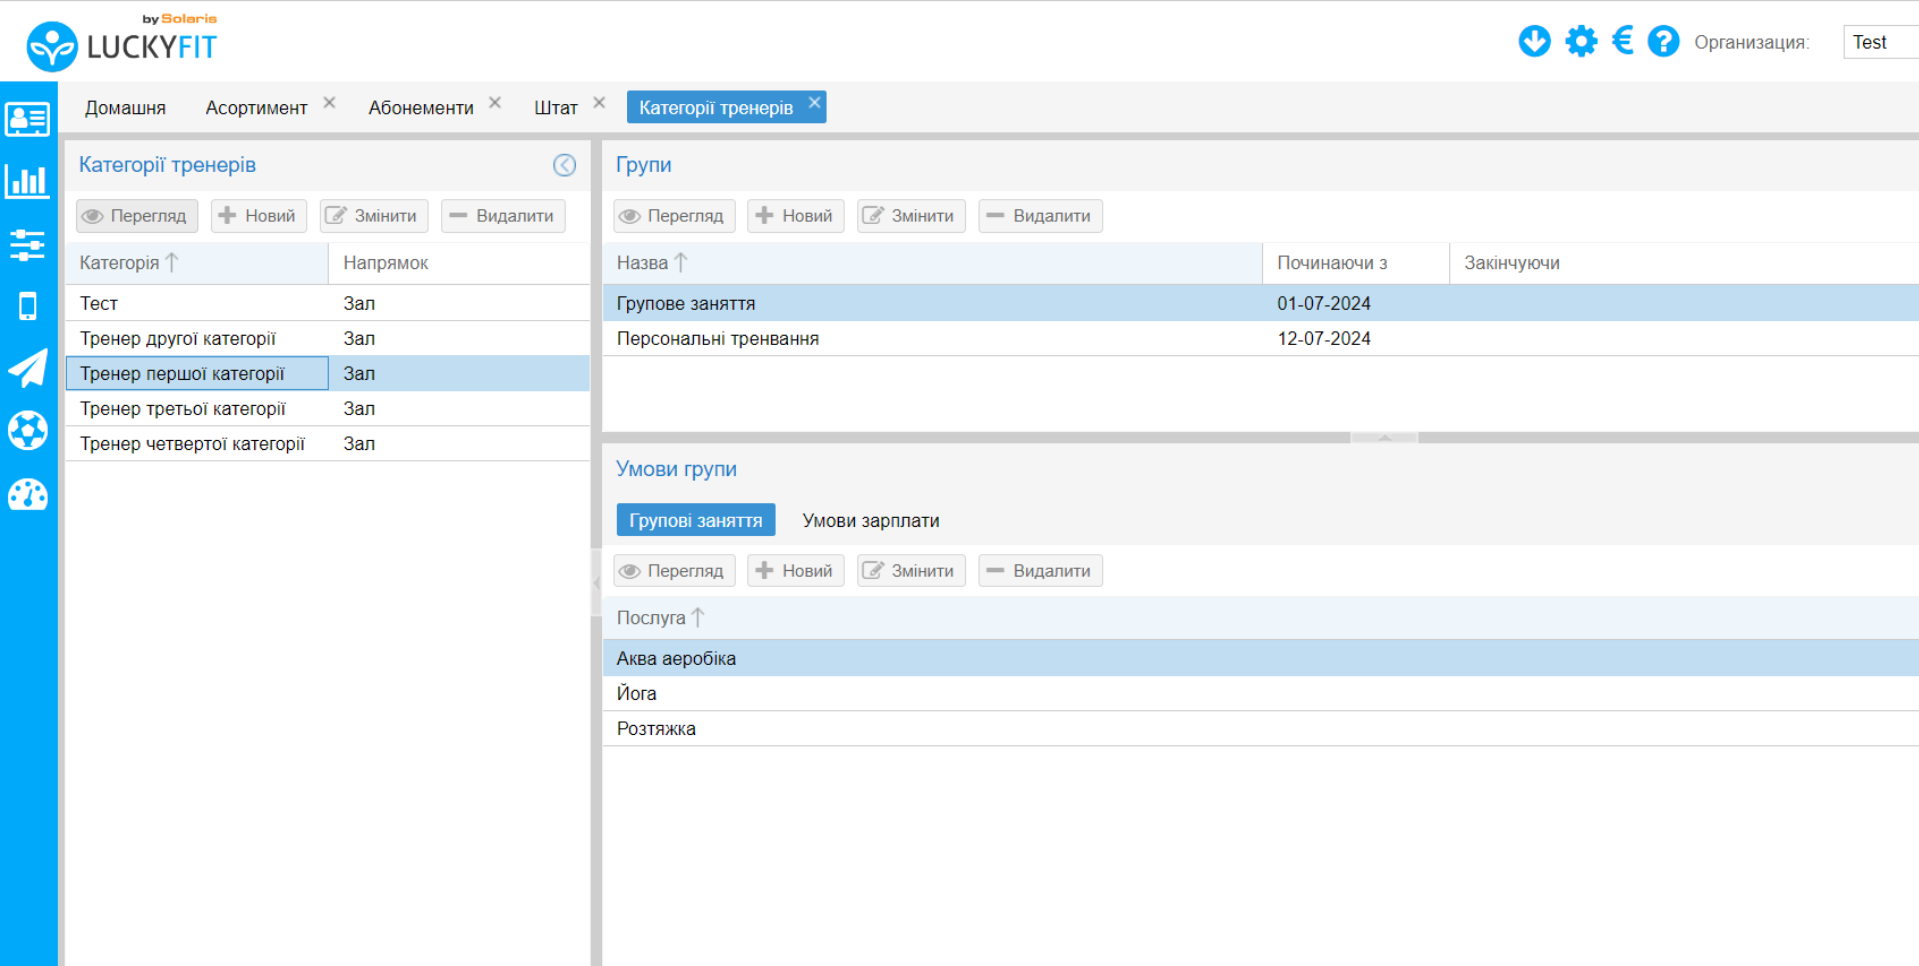The width and height of the screenshot is (1919, 966).
Task: Click Перегляд in Групи toolbar
Action: [x=674, y=216]
